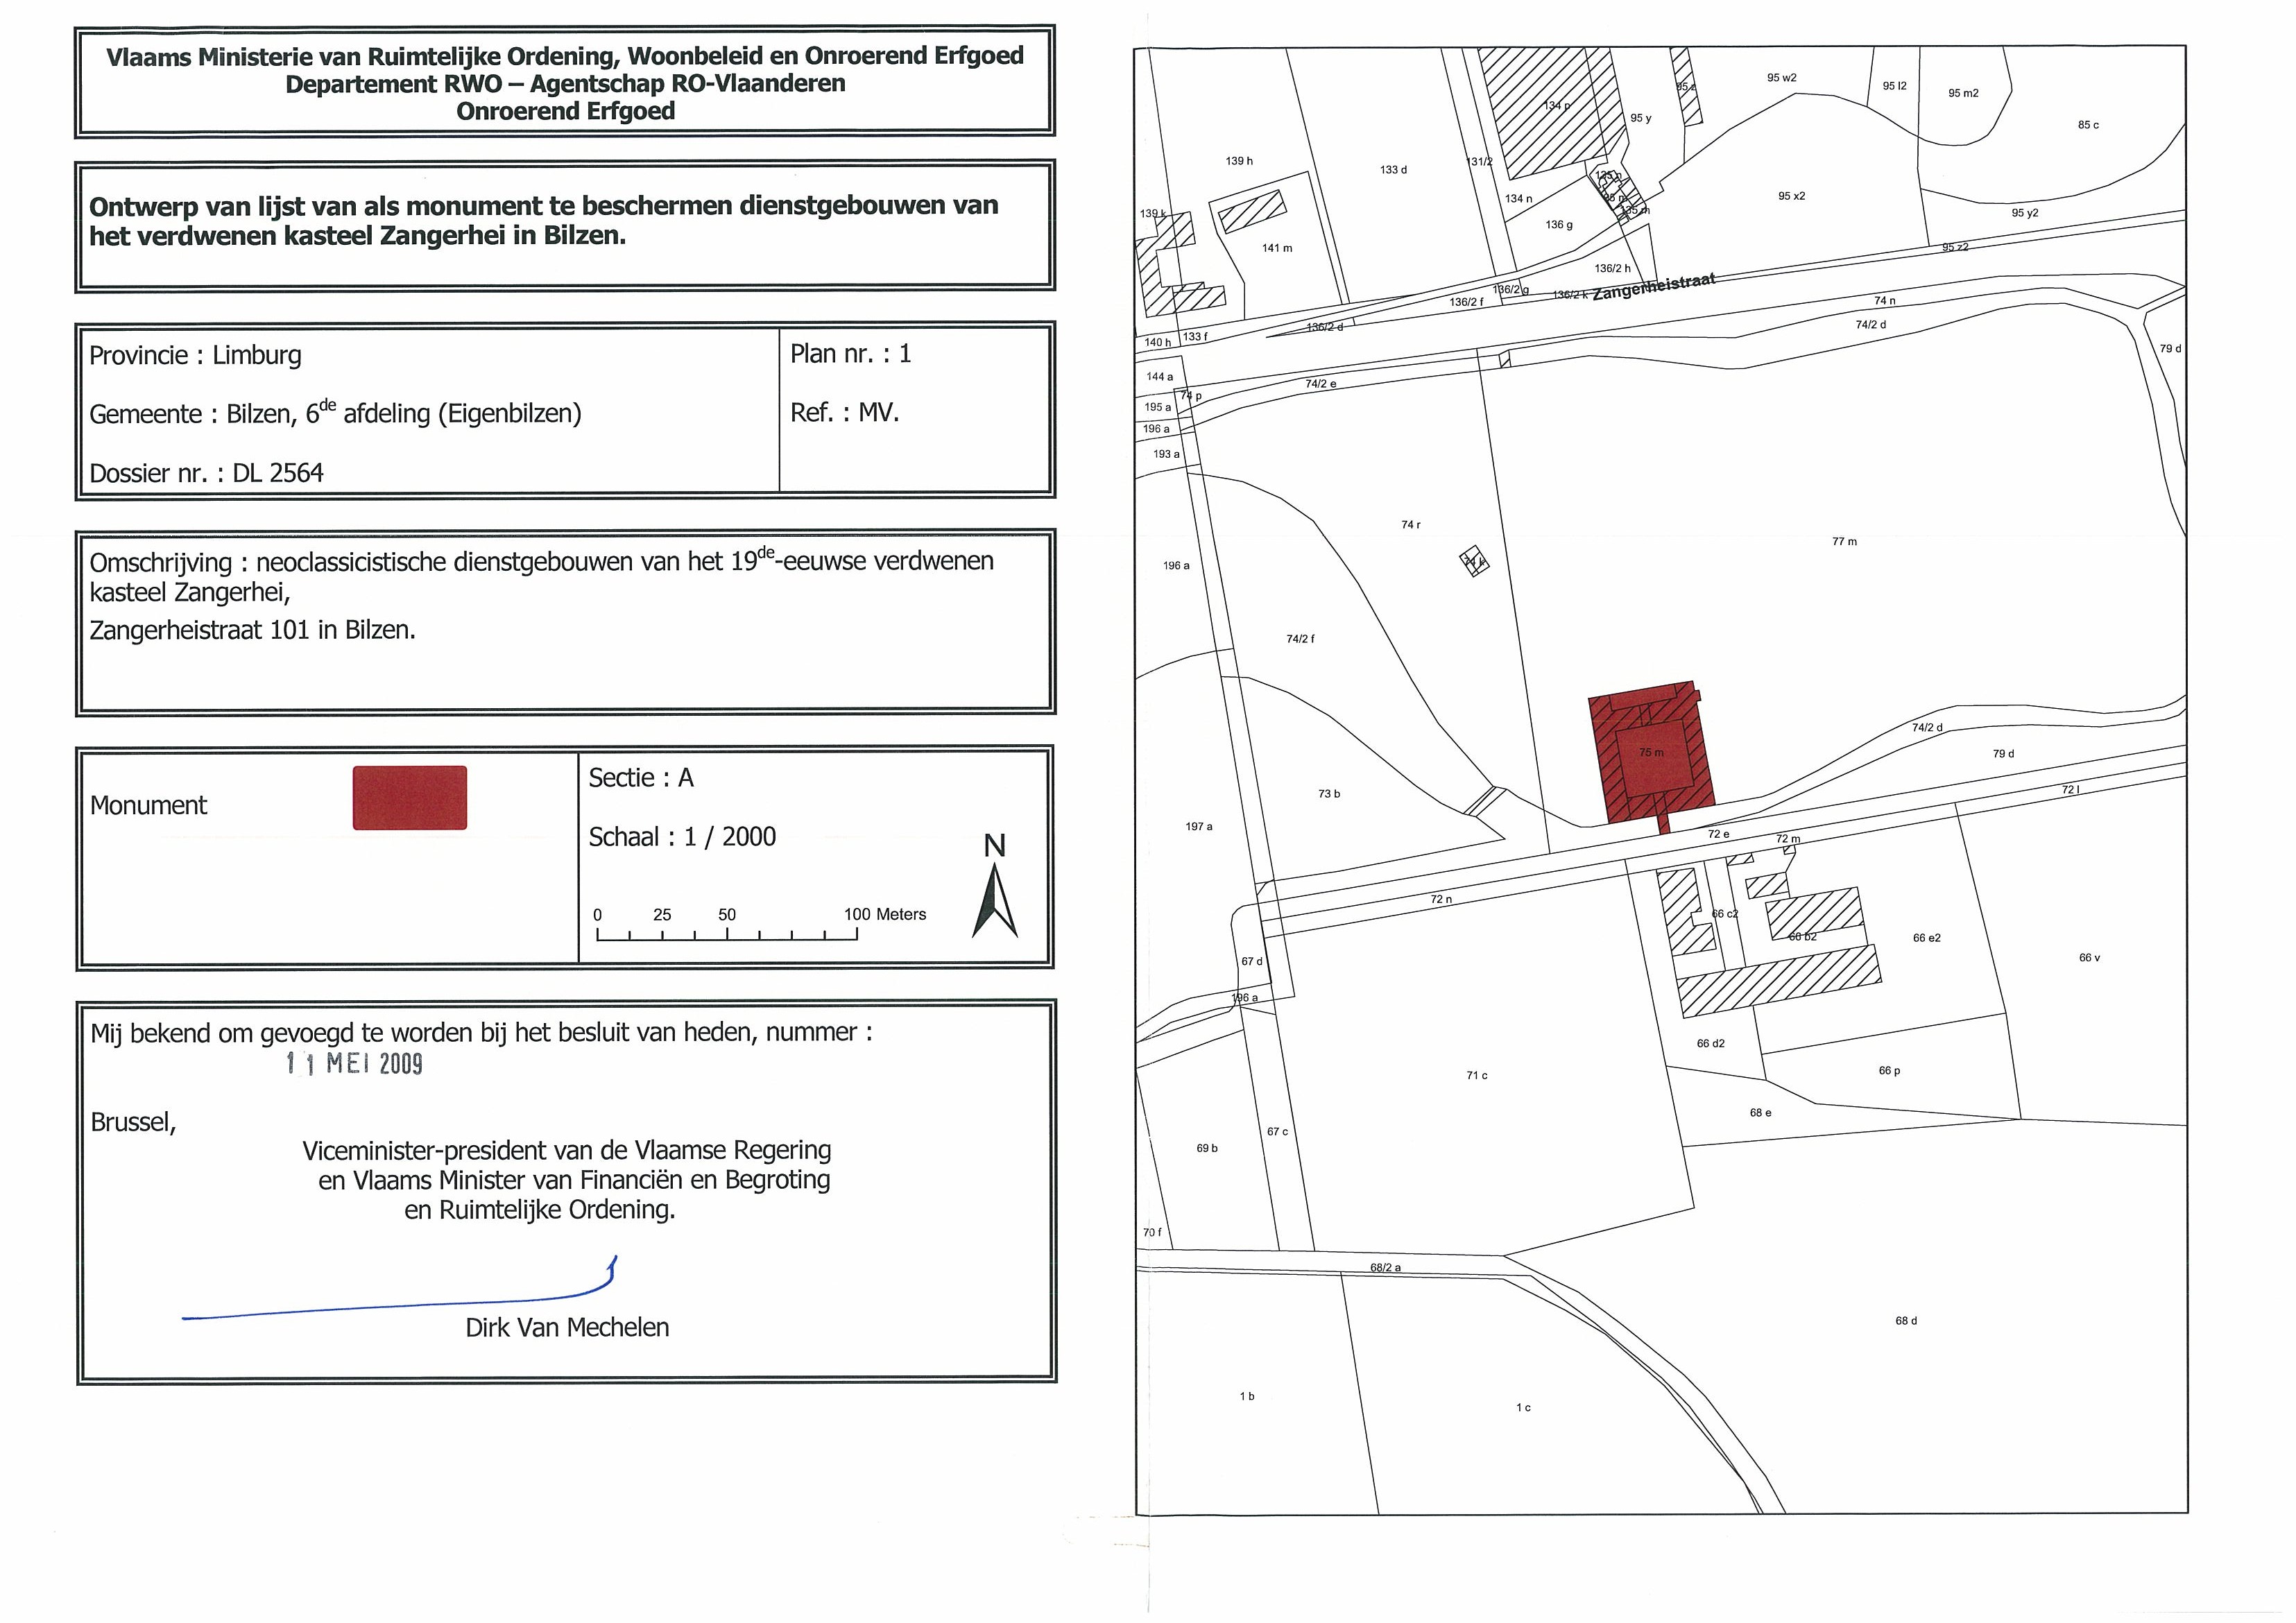Click parcel label 77 m
This screenshot has height=1623, width=2296.
coord(1844,542)
